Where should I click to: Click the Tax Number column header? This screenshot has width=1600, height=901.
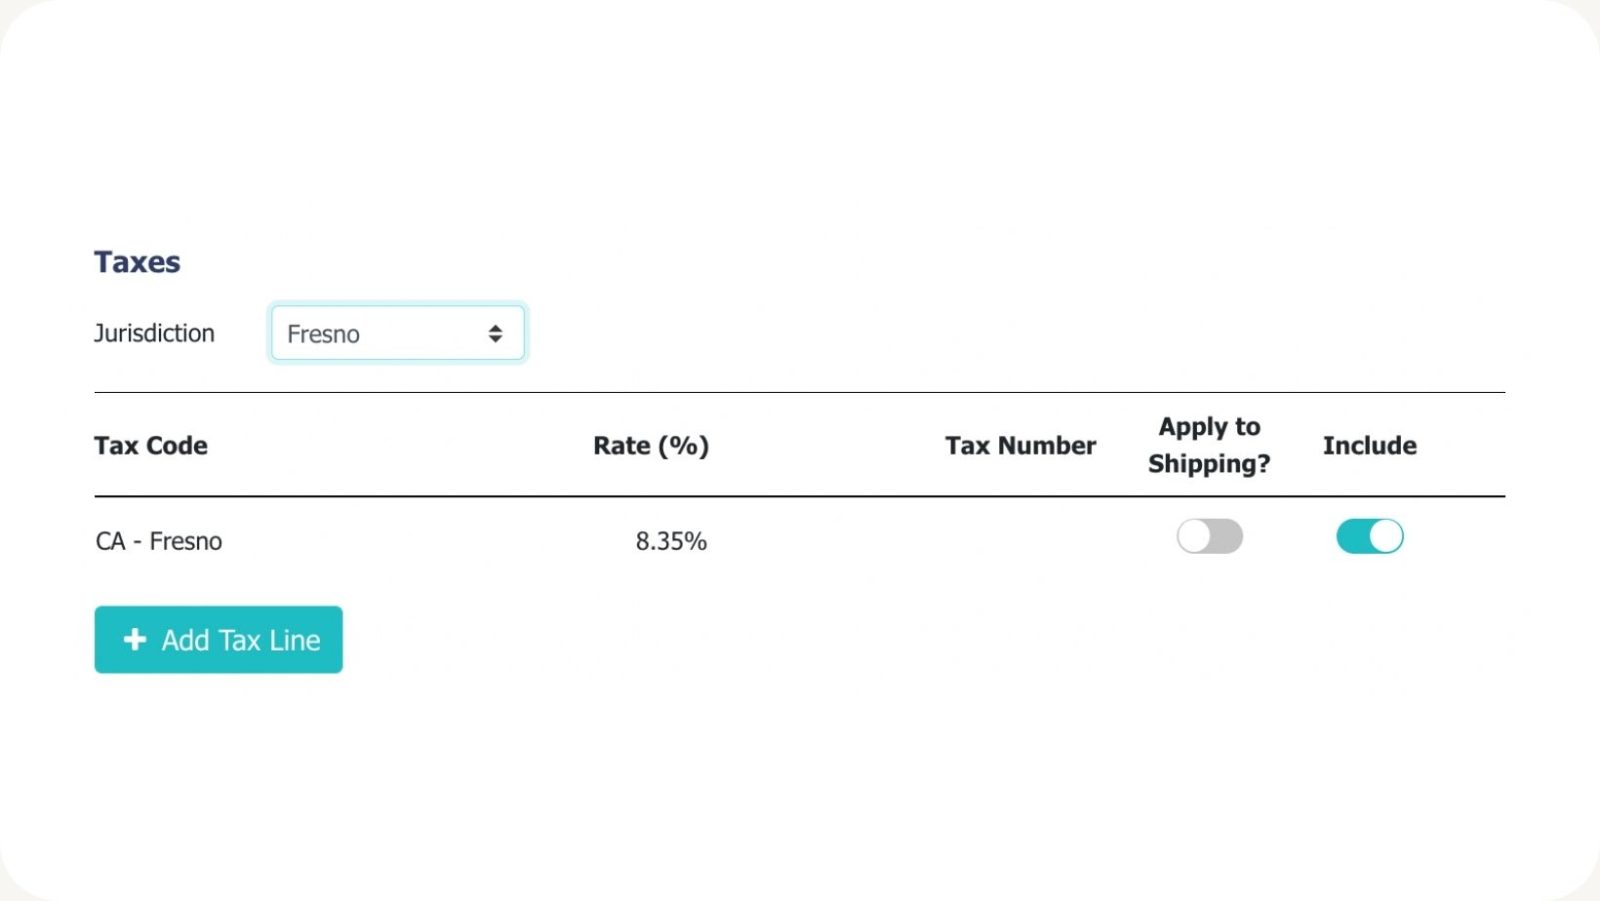tap(1021, 445)
